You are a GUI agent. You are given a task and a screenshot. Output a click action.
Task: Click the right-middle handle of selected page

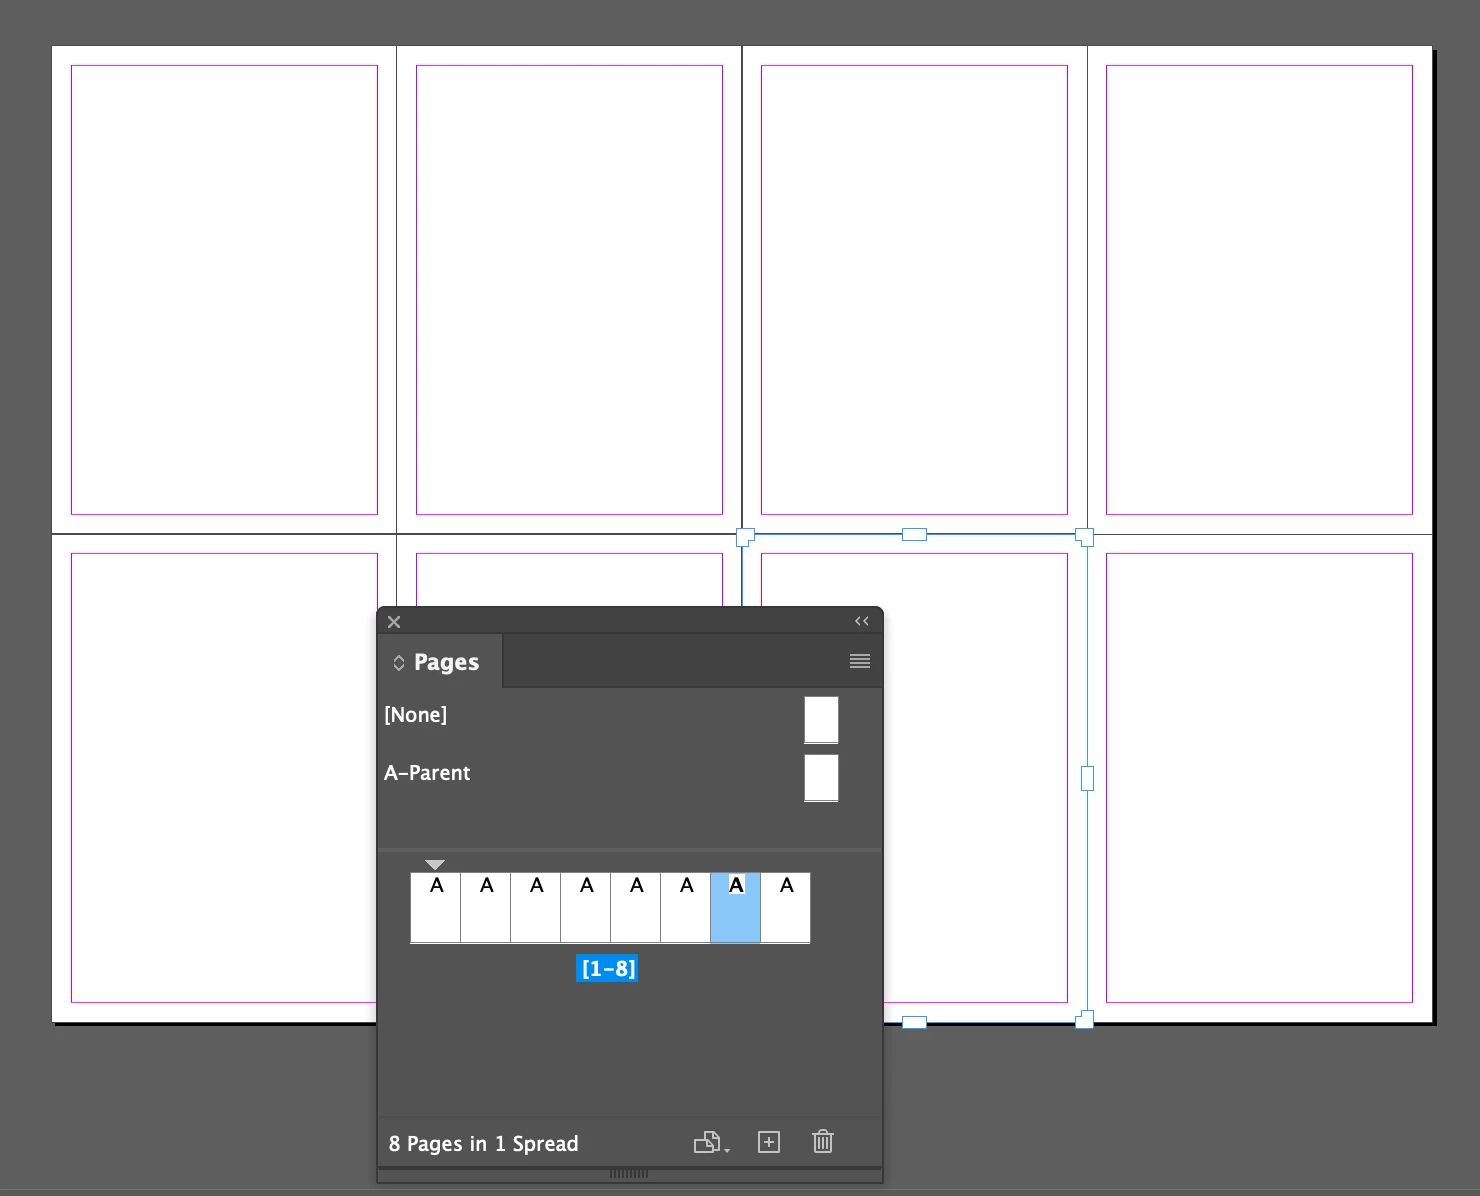point(1087,778)
